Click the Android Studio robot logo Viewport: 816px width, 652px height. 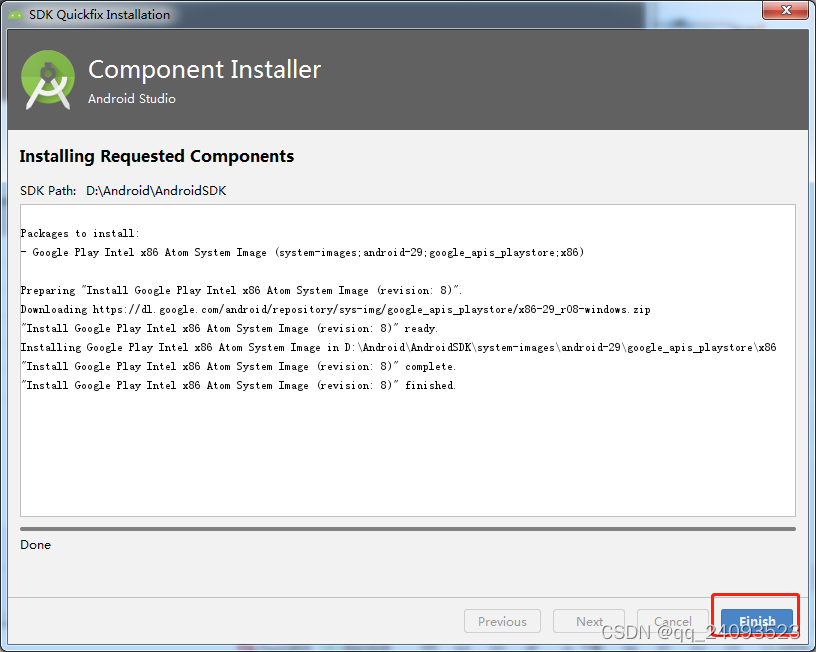click(x=47, y=80)
